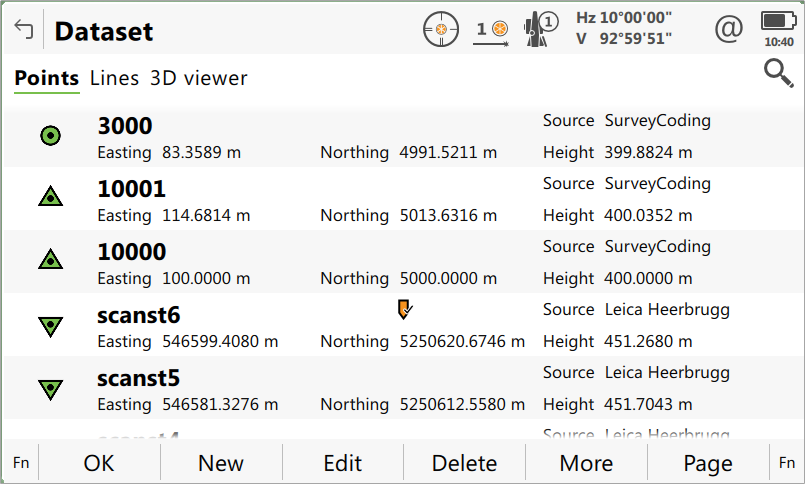Switch to the Lines tab
Image resolution: width=805 pixels, height=484 pixels.
pos(114,78)
